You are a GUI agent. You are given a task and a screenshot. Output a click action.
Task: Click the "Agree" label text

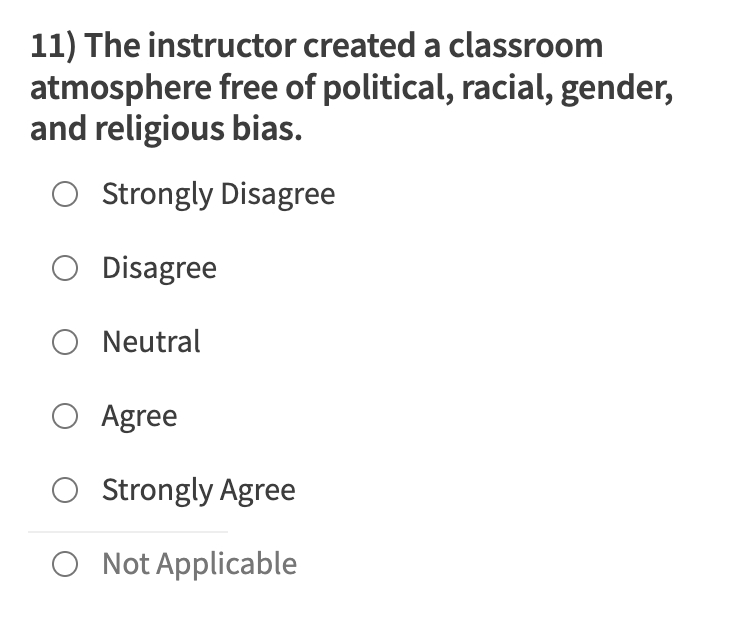[139, 416]
